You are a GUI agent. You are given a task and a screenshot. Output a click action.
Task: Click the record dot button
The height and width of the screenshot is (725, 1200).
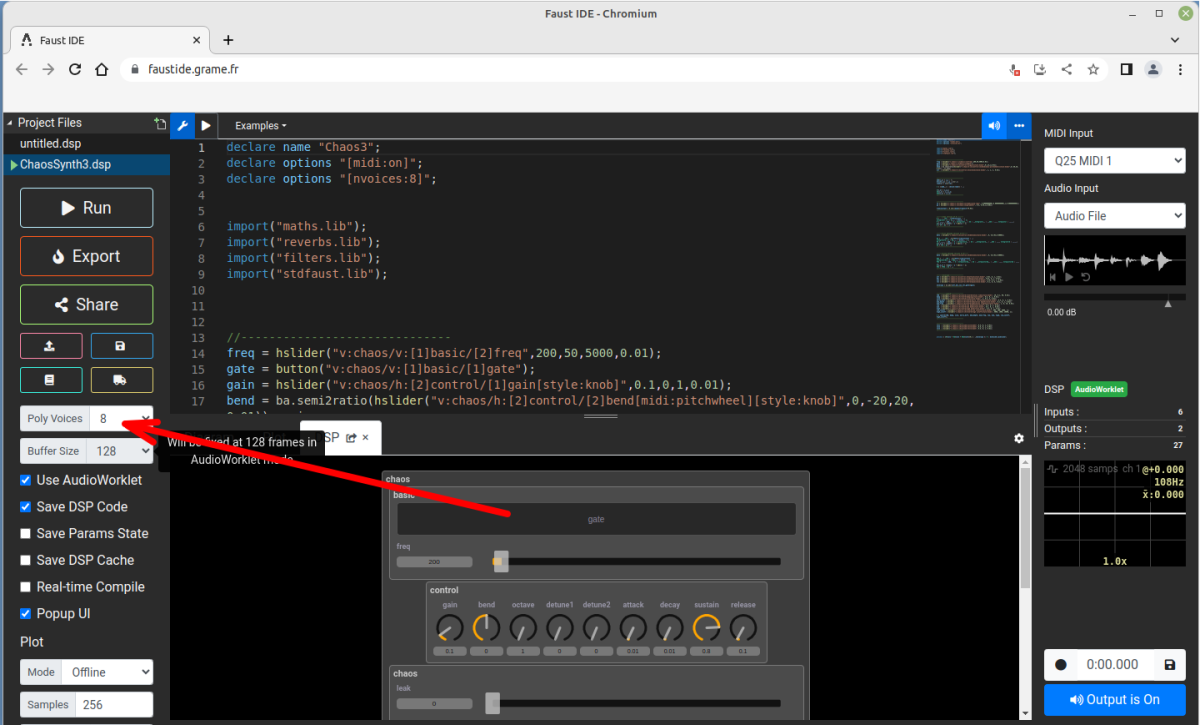tap(1061, 665)
